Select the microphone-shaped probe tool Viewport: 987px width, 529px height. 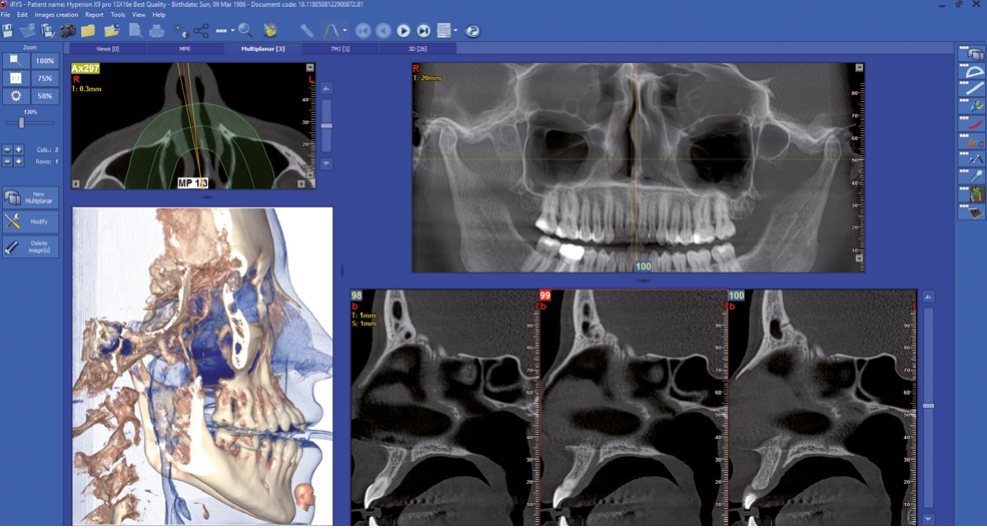pos(971,177)
